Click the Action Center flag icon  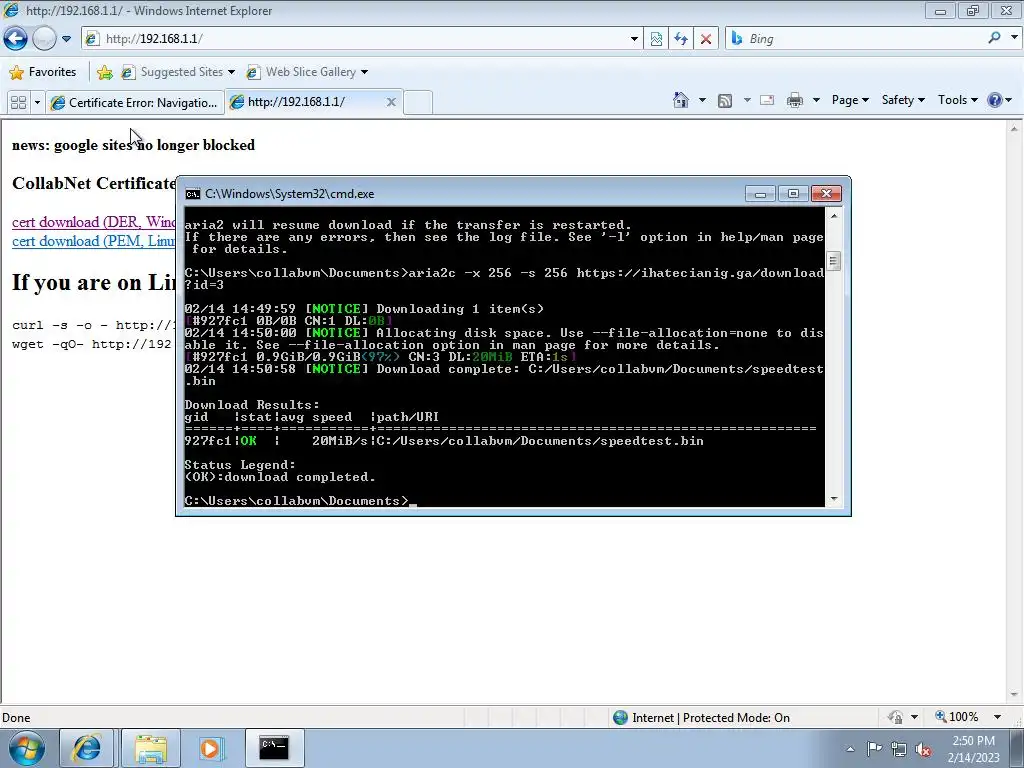pyautogui.click(x=874, y=749)
